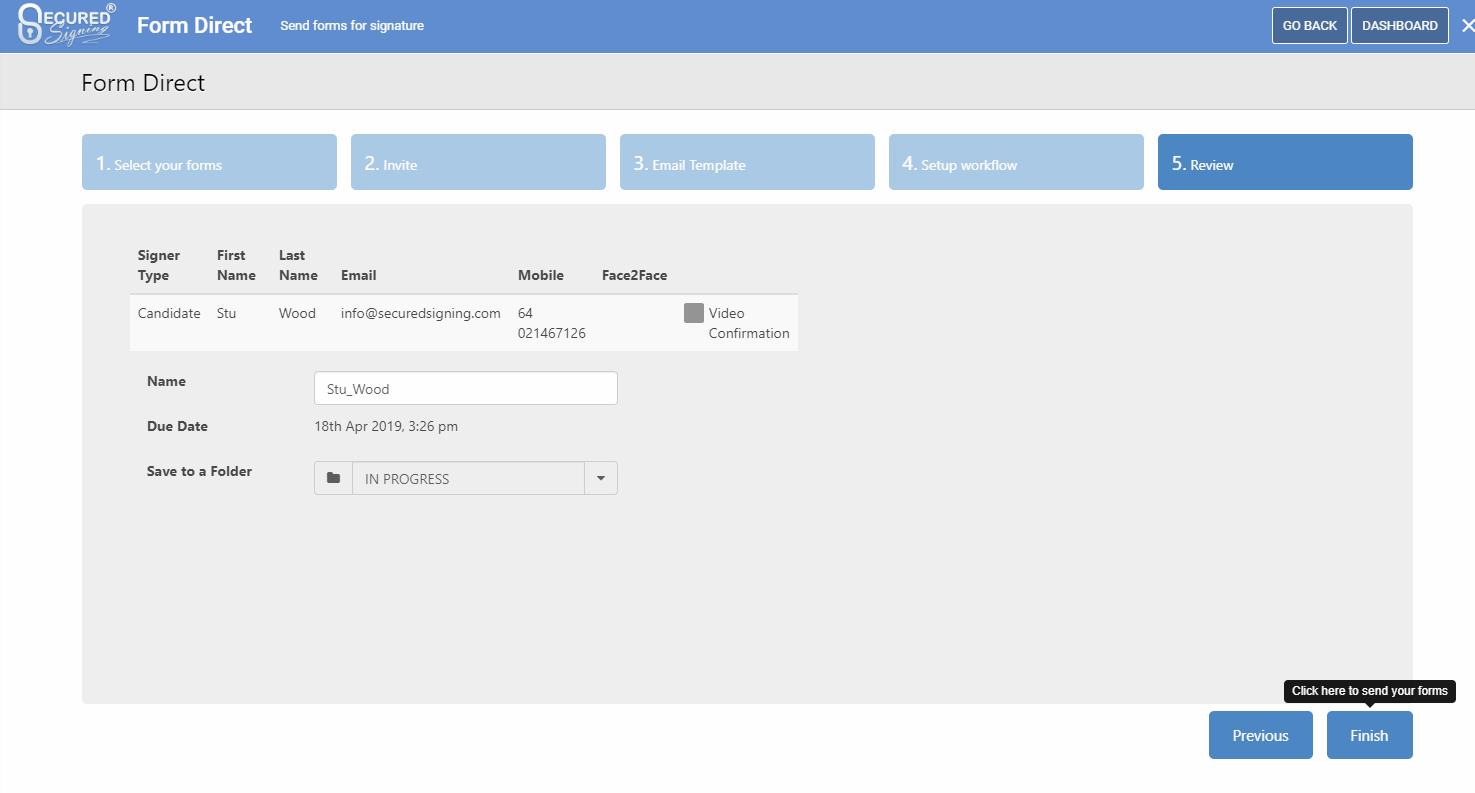Click the Form Direct header title
The width and height of the screenshot is (1475, 793).
pos(194,25)
